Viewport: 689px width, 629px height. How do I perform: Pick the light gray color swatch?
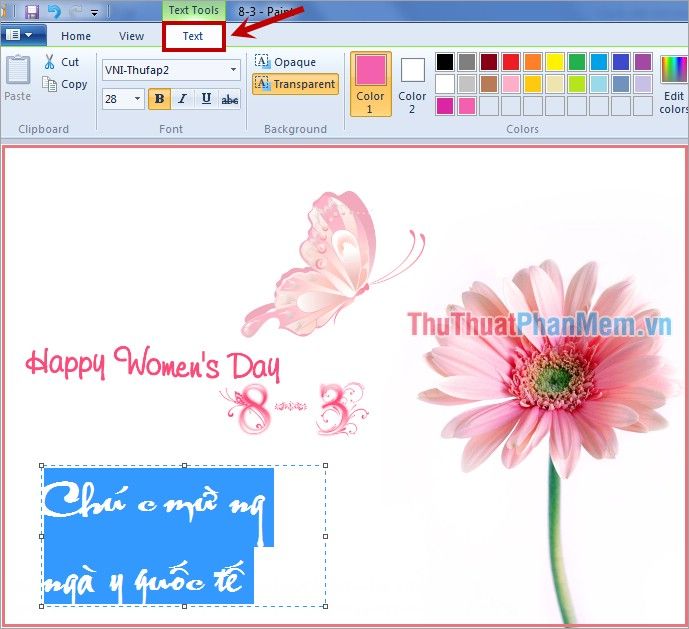pos(467,84)
